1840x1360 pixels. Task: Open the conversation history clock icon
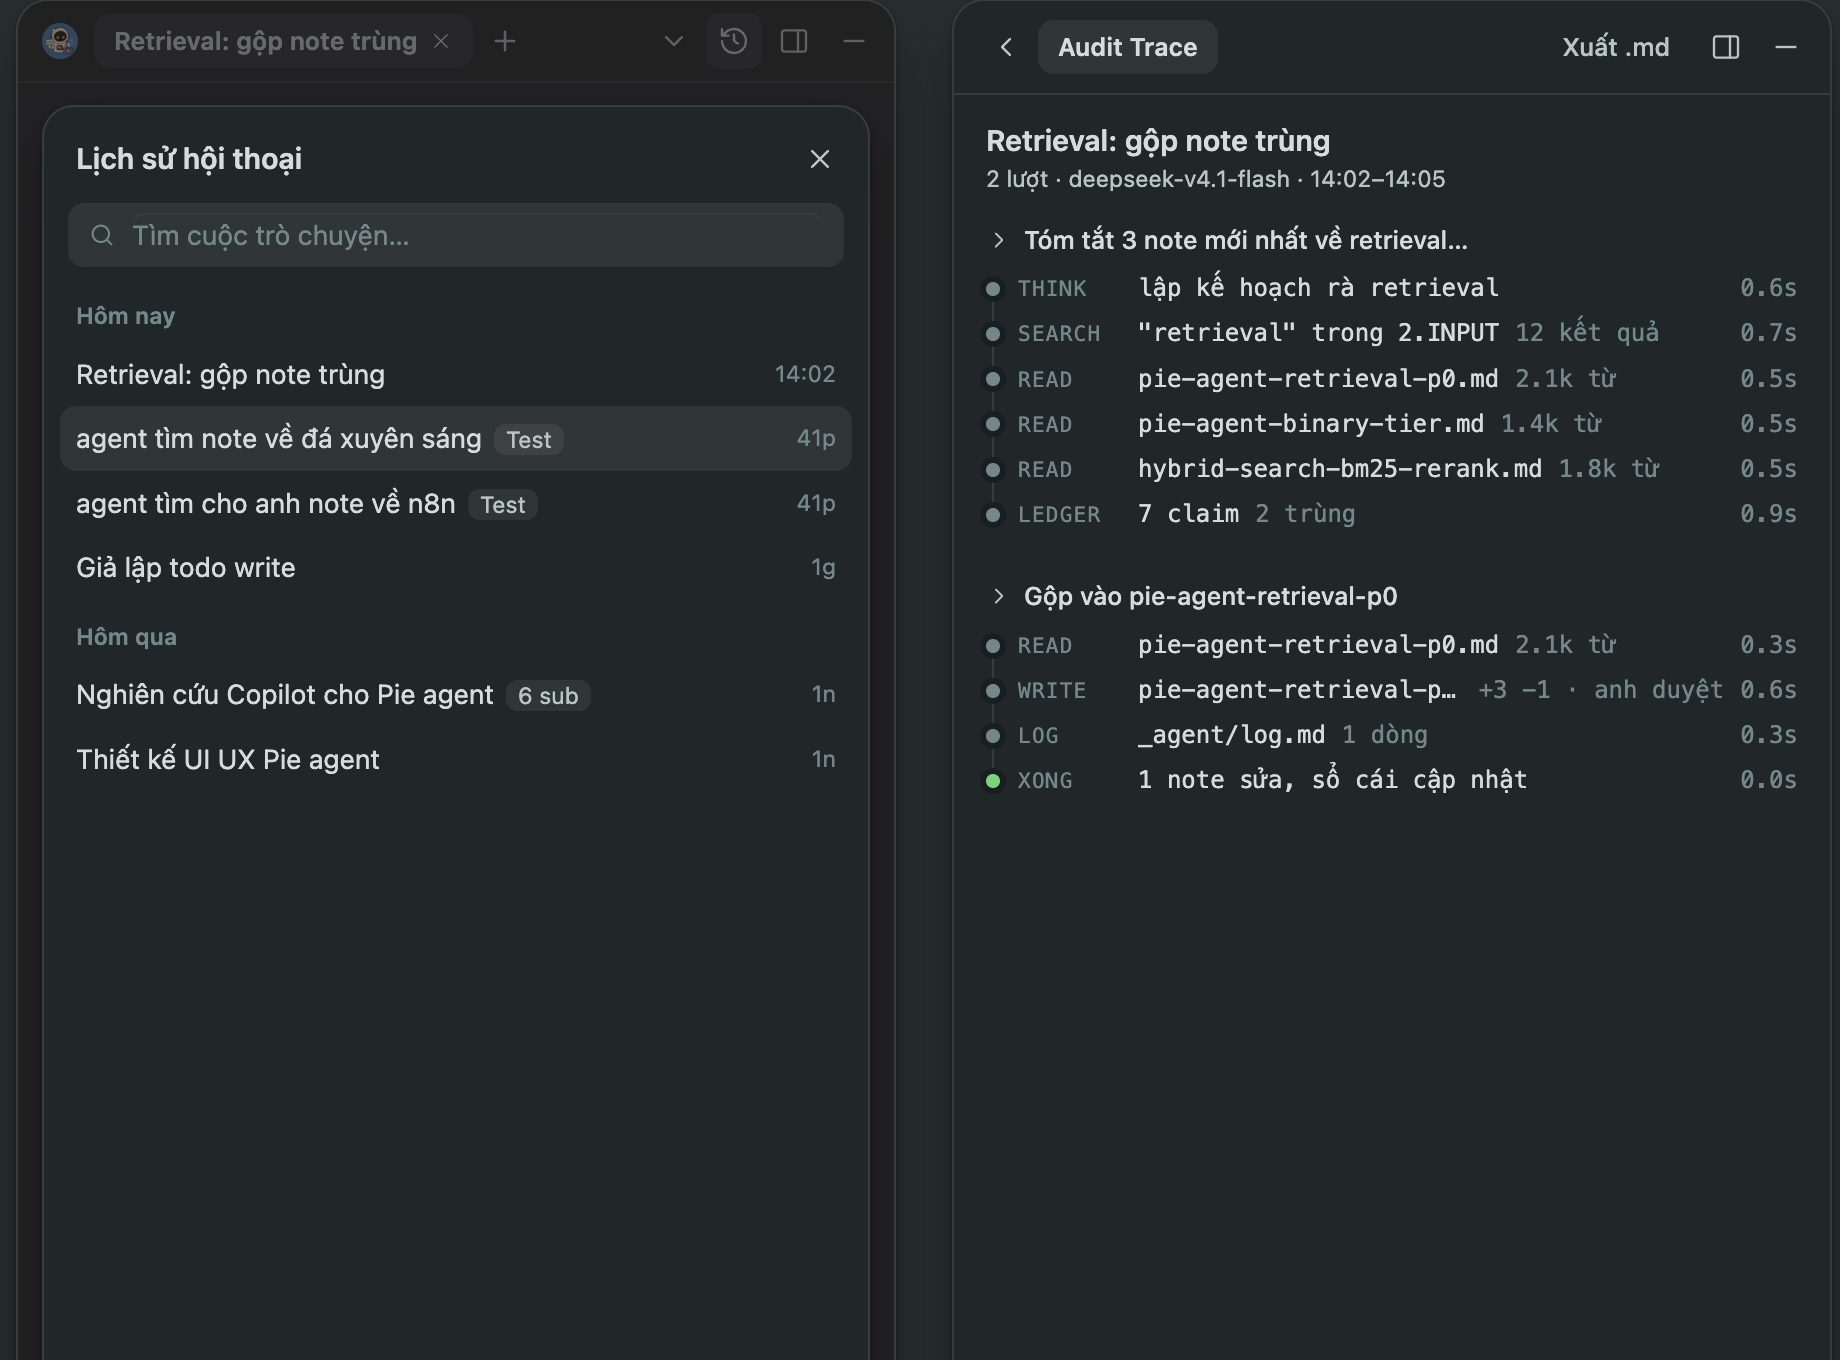(x=733, y=41)
